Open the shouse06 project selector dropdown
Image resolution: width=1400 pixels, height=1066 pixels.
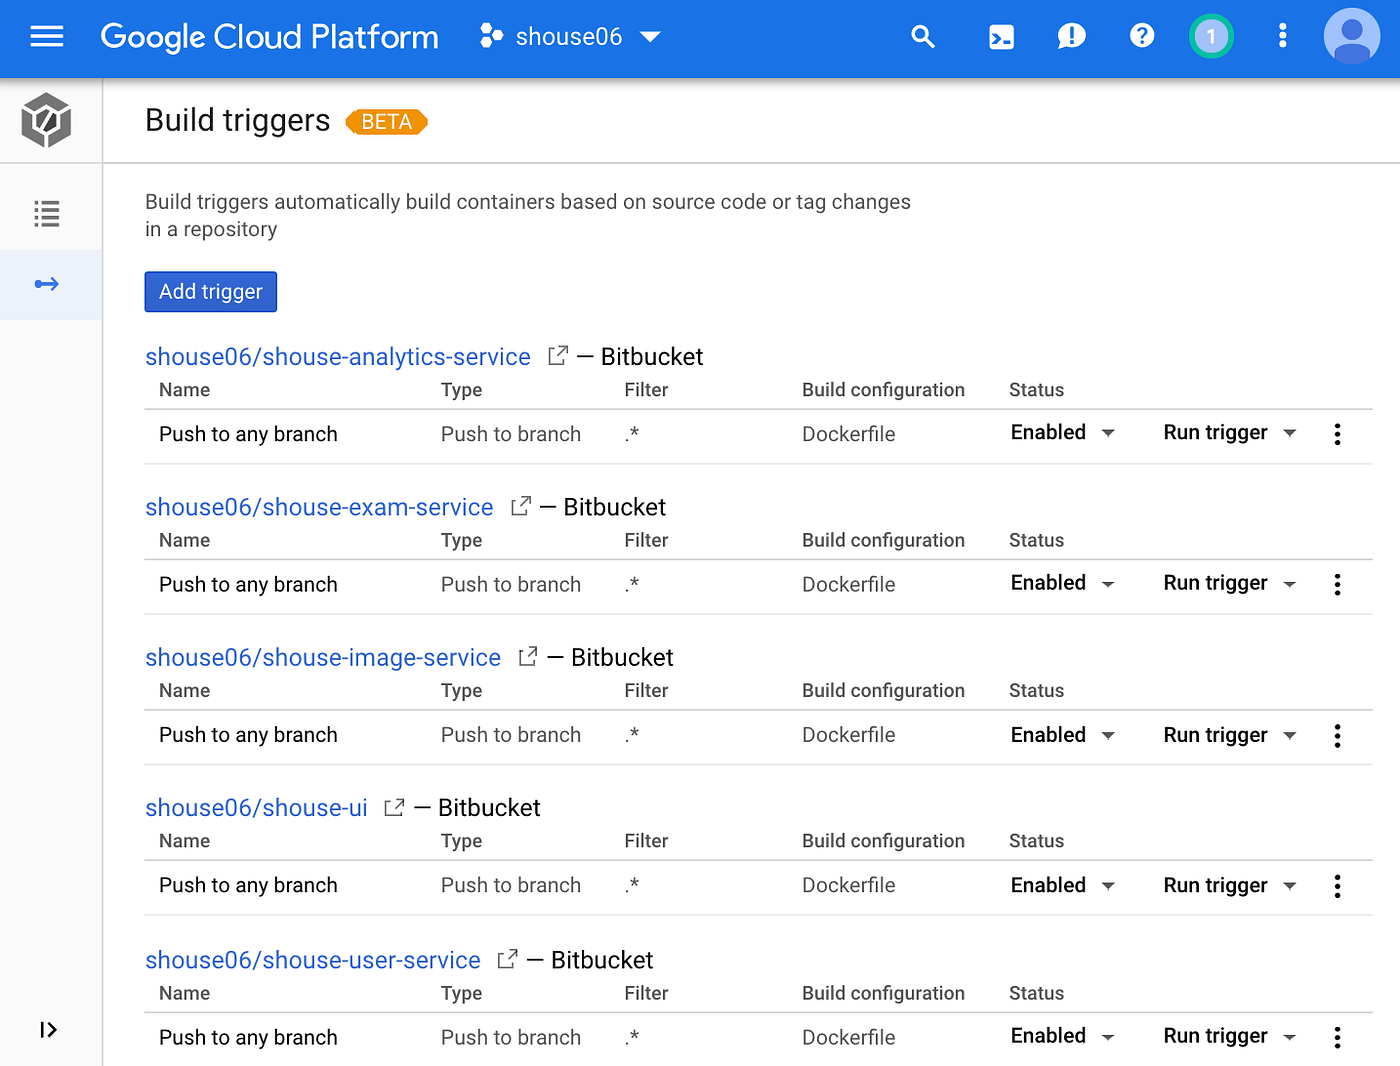pos(570,36)
